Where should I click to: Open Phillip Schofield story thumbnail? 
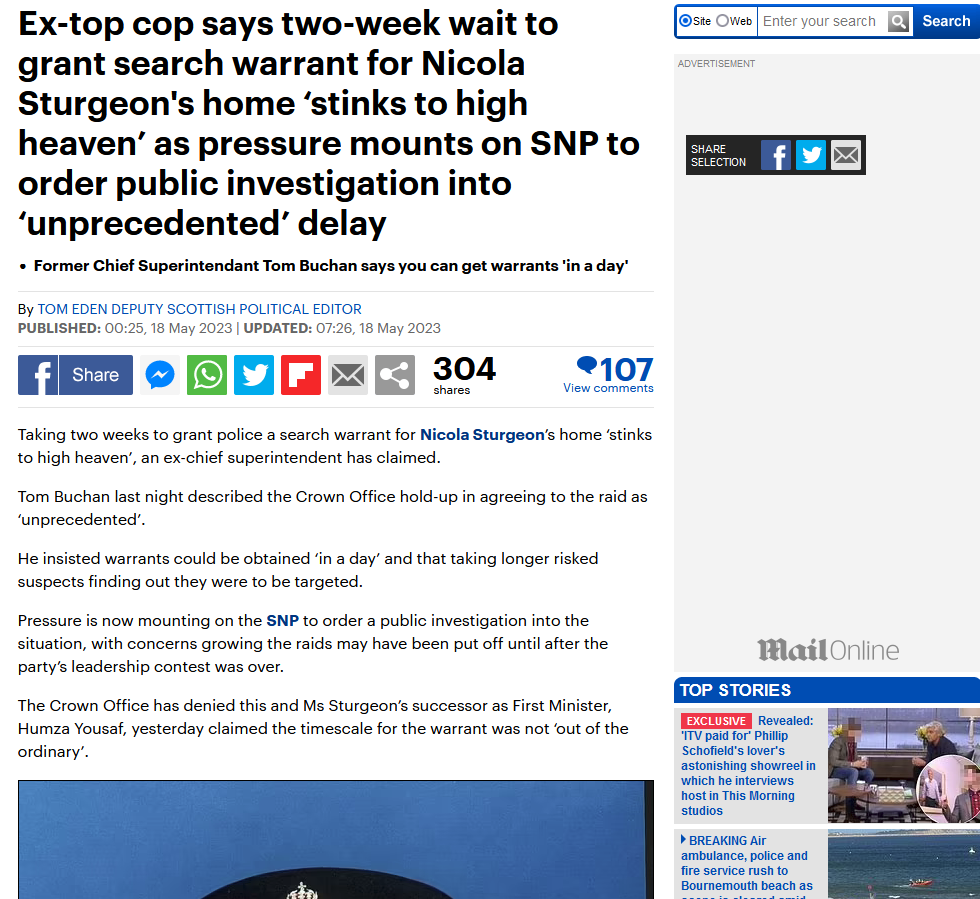[904, 765]
